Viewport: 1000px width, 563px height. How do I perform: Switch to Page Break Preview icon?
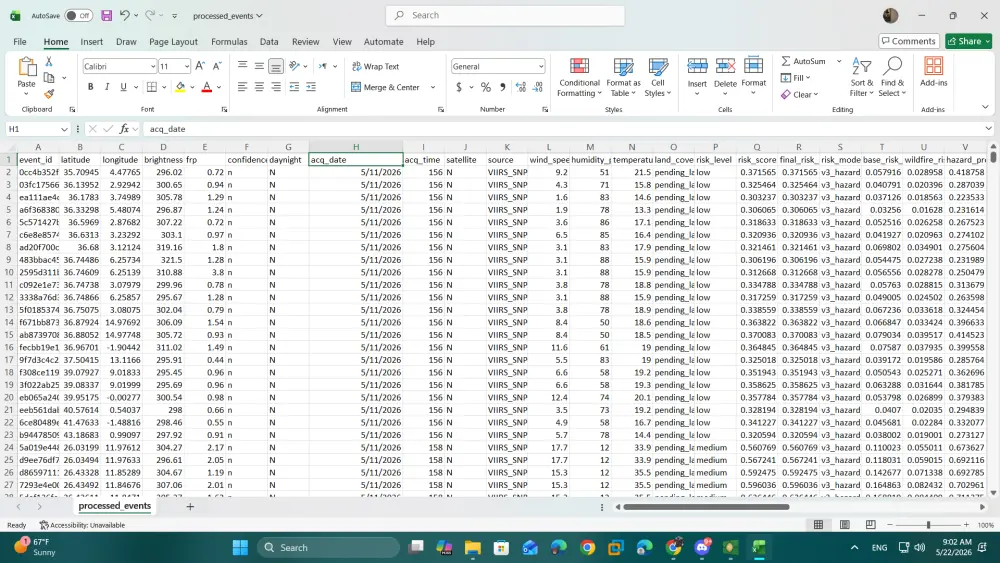(871, 525)
